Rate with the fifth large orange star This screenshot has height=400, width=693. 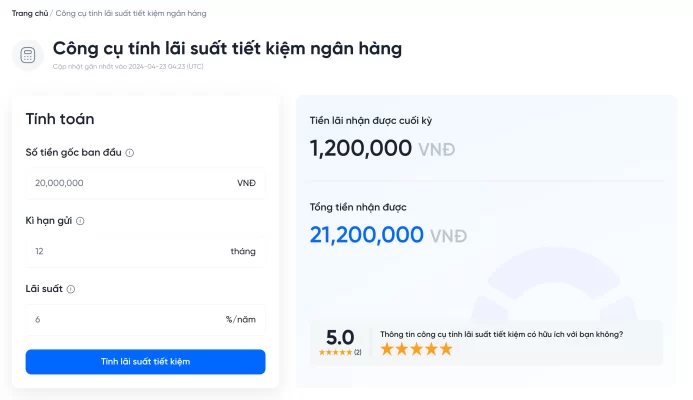[x=446, y=349]
